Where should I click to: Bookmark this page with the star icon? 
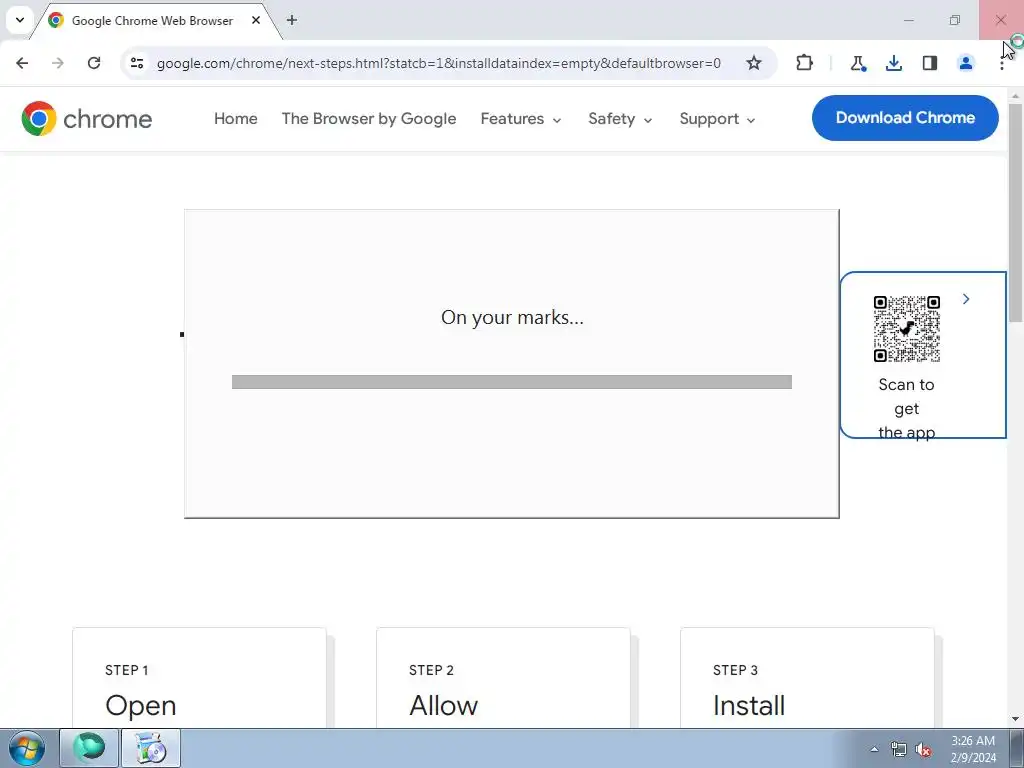[754, 63]
